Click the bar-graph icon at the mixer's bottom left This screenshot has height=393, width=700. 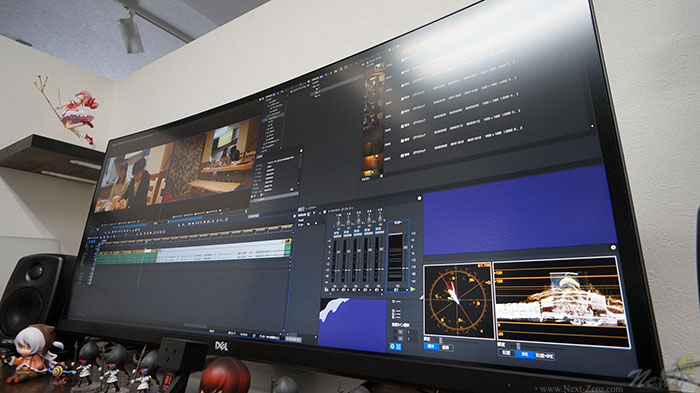(326, 289)
